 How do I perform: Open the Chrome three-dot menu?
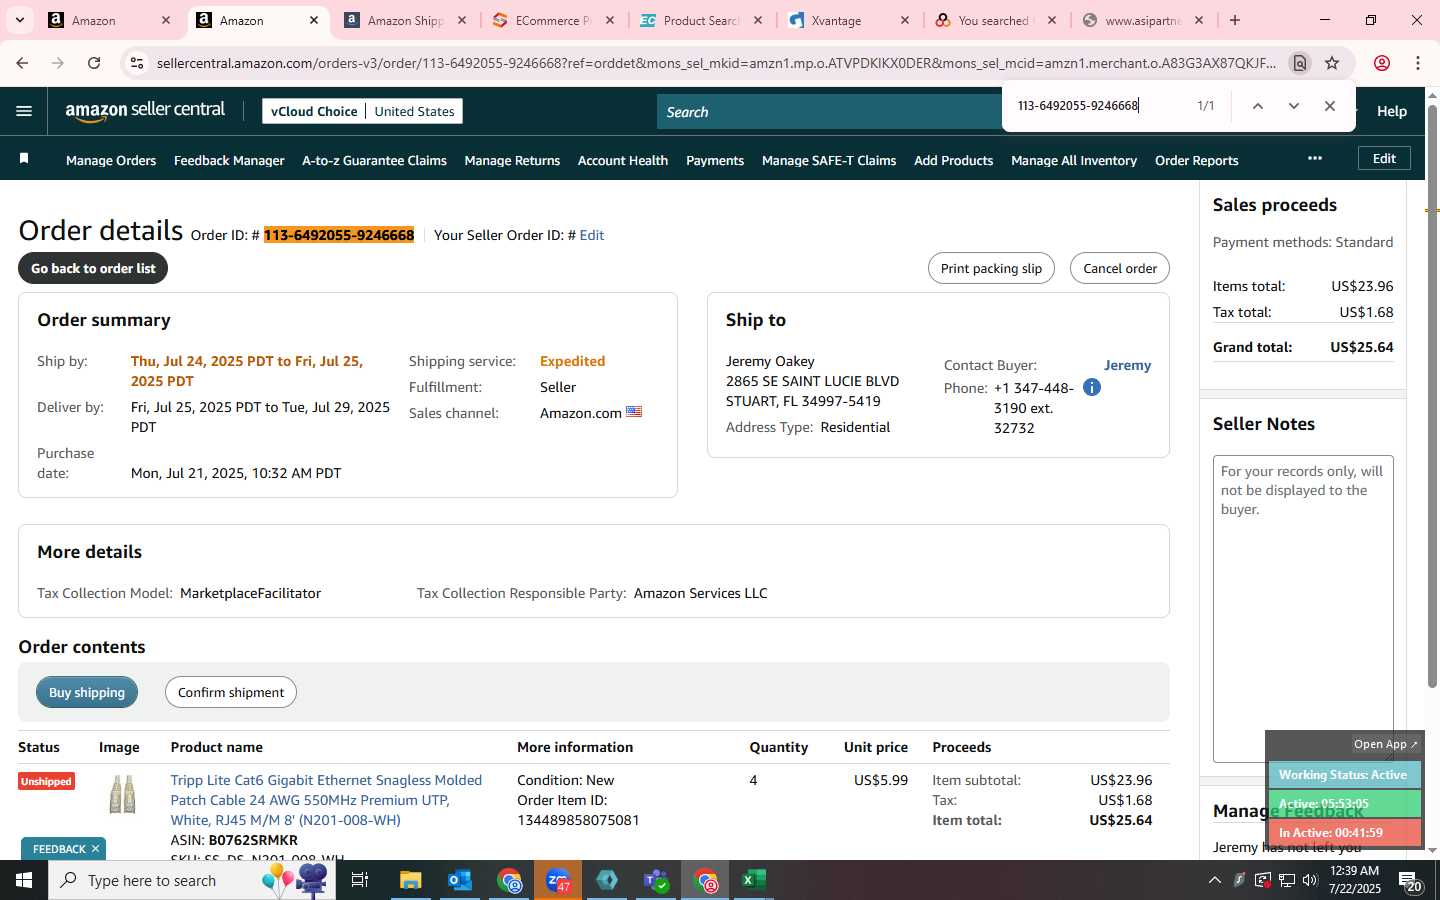[1418, 63]
